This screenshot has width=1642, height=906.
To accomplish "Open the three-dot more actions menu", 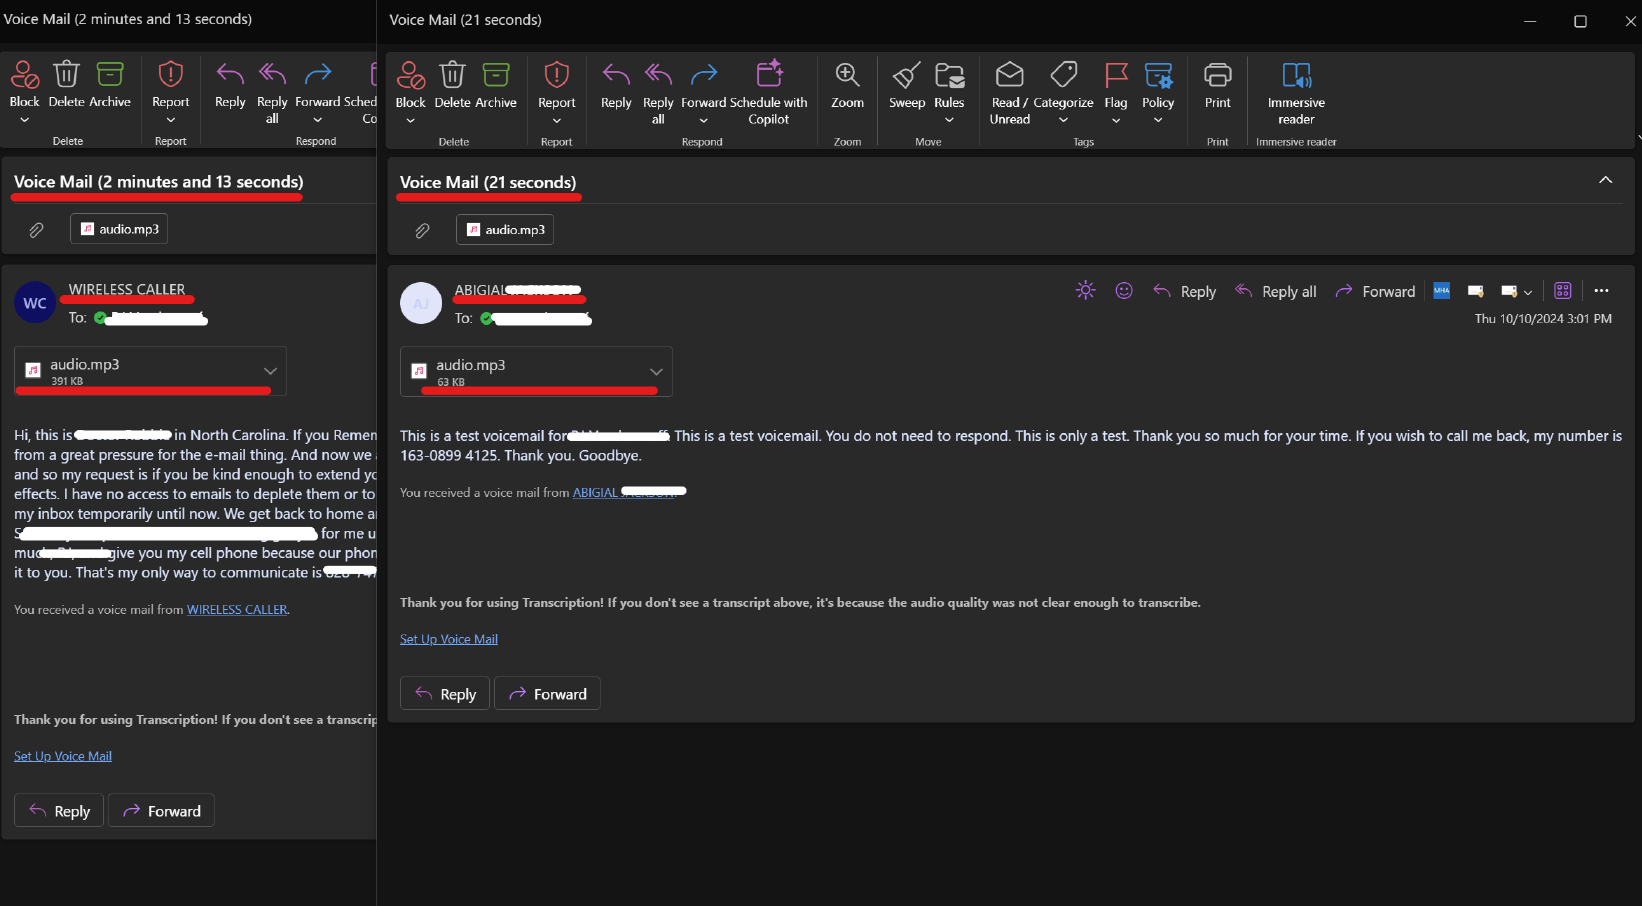I will click(1601, 291).
